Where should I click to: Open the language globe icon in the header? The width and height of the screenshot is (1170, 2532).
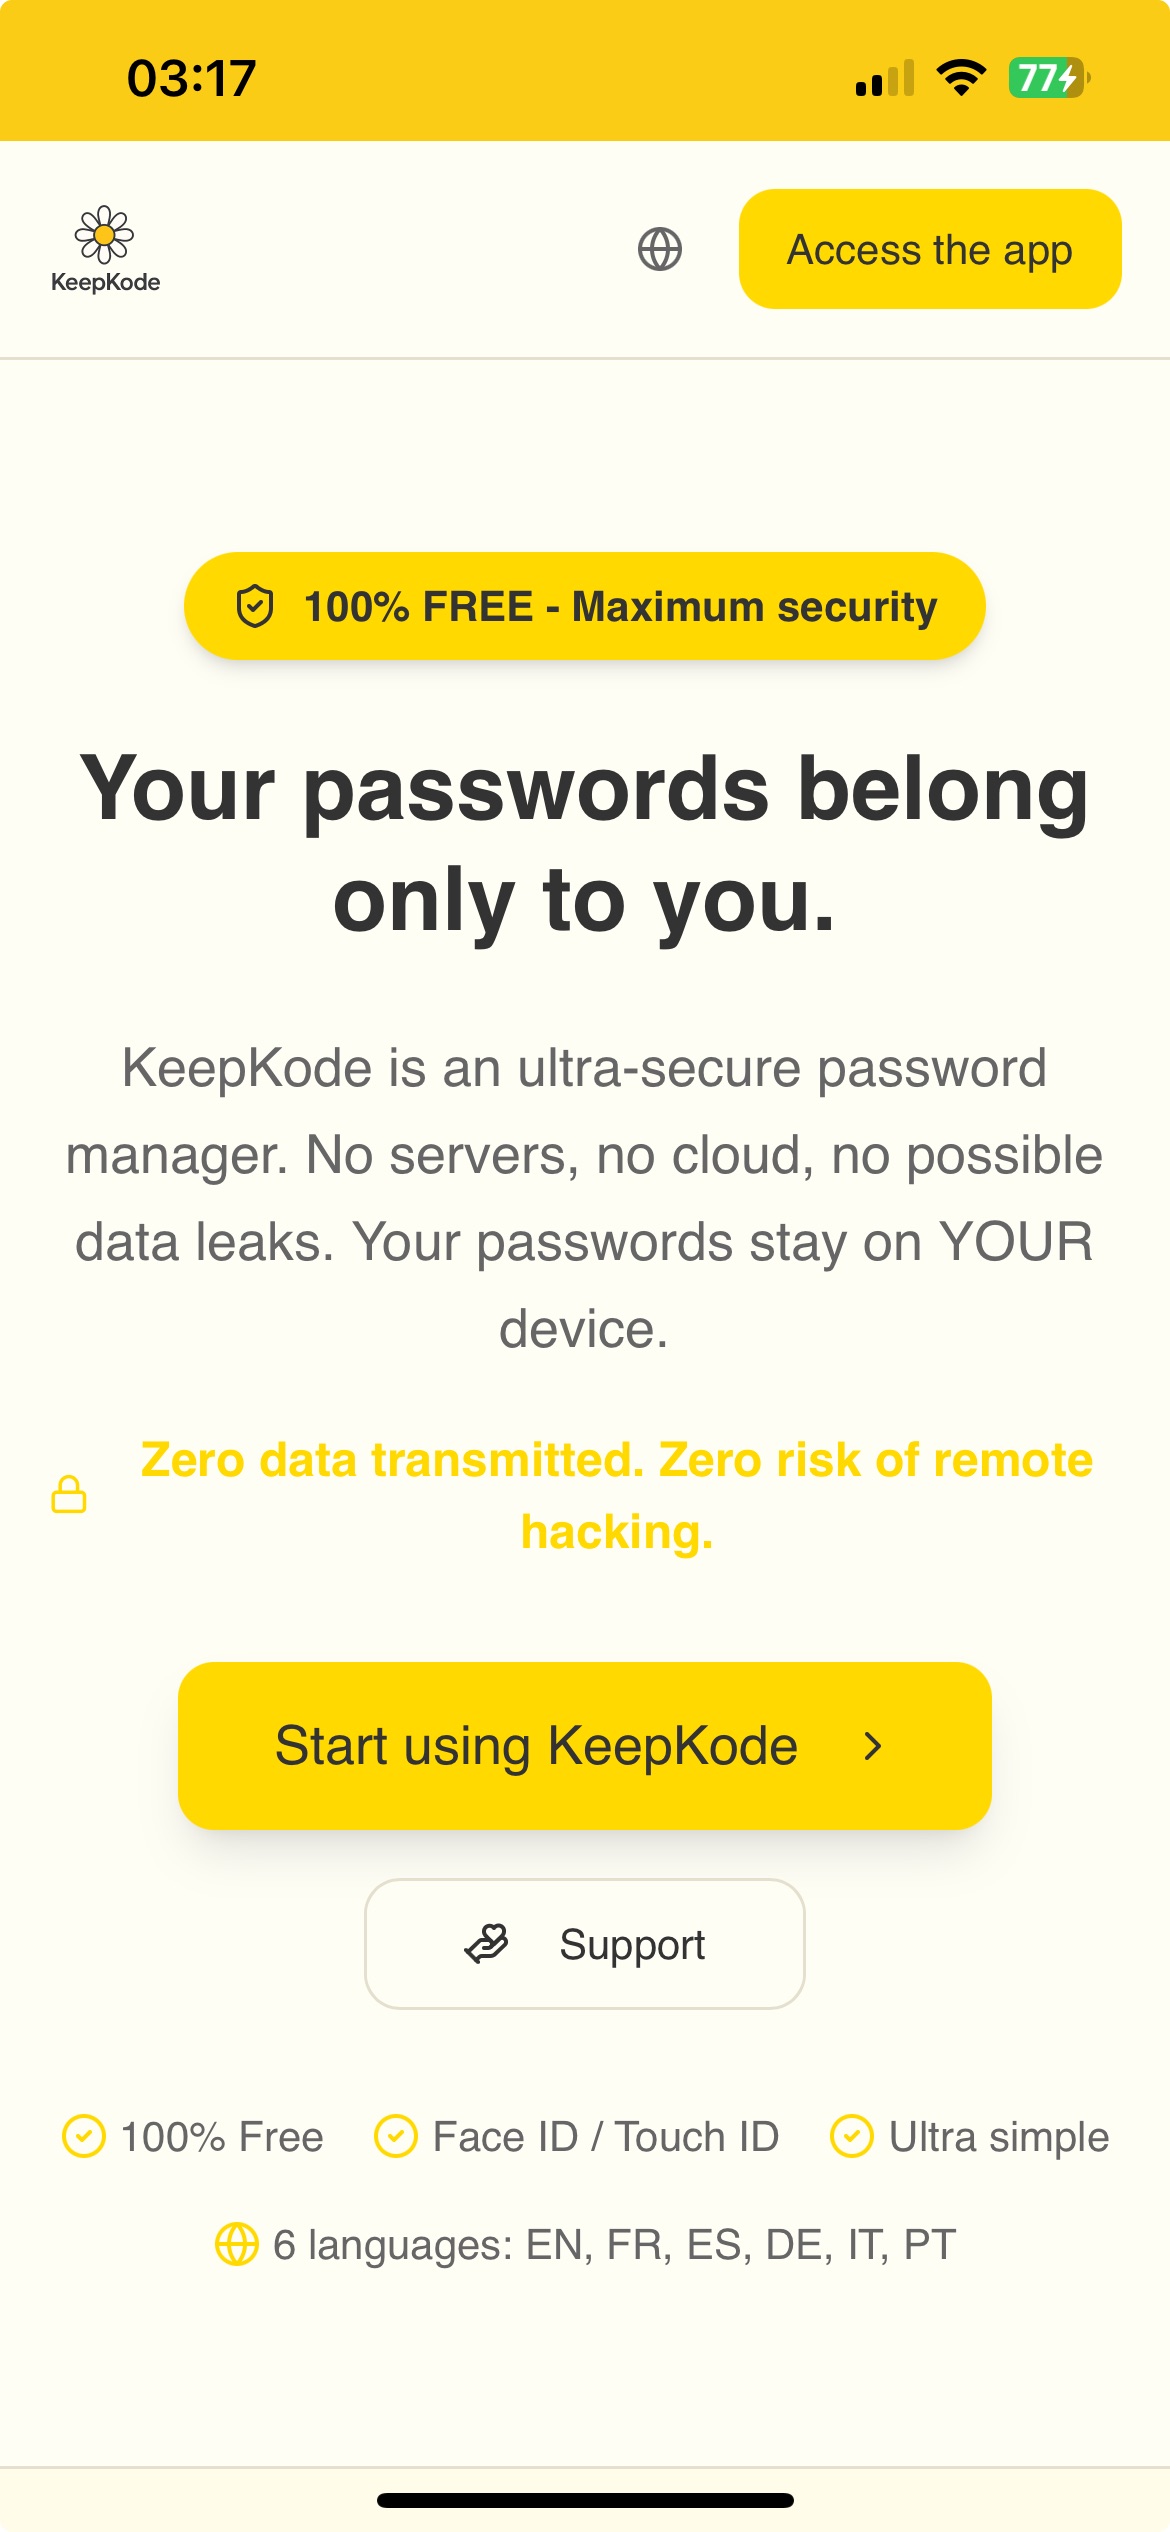click(660, 249)
